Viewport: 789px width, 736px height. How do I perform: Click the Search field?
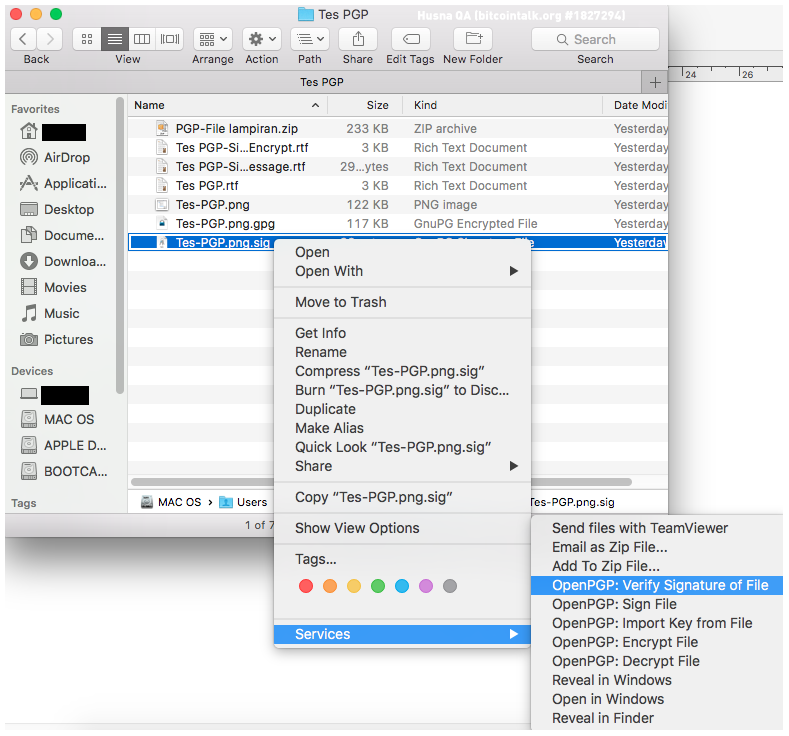595,39
